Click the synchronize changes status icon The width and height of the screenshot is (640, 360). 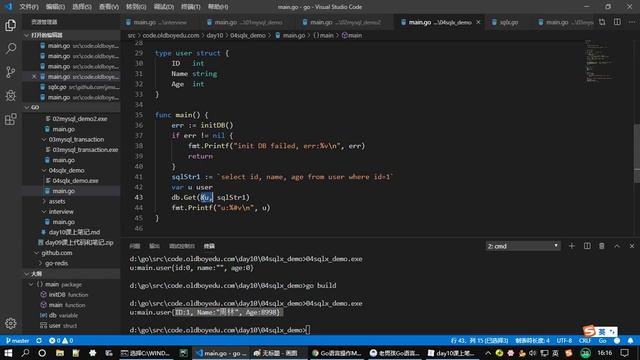(x=39, y=340)
